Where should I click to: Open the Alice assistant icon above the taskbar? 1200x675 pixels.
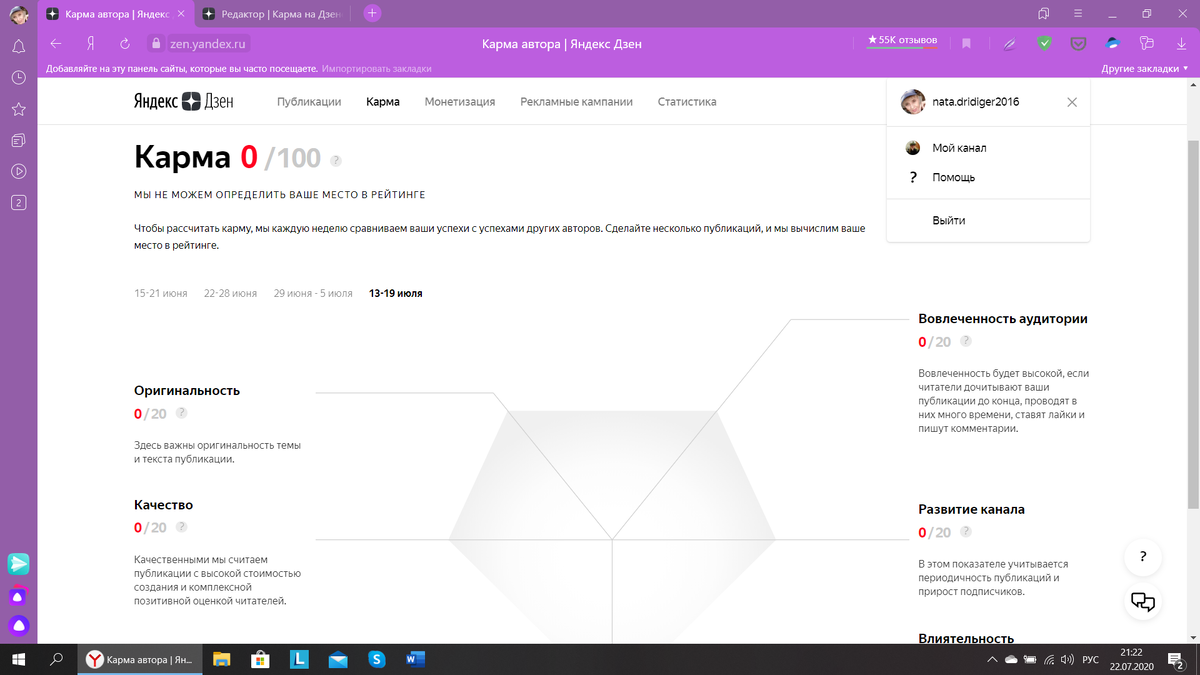coord(18,627)
